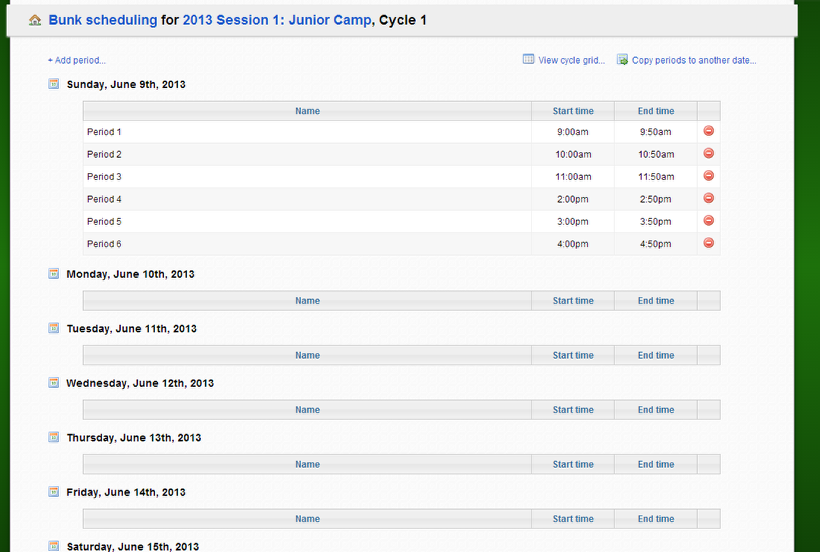
Task: Click Start time header in Monday table
Action: coord(573,301)
